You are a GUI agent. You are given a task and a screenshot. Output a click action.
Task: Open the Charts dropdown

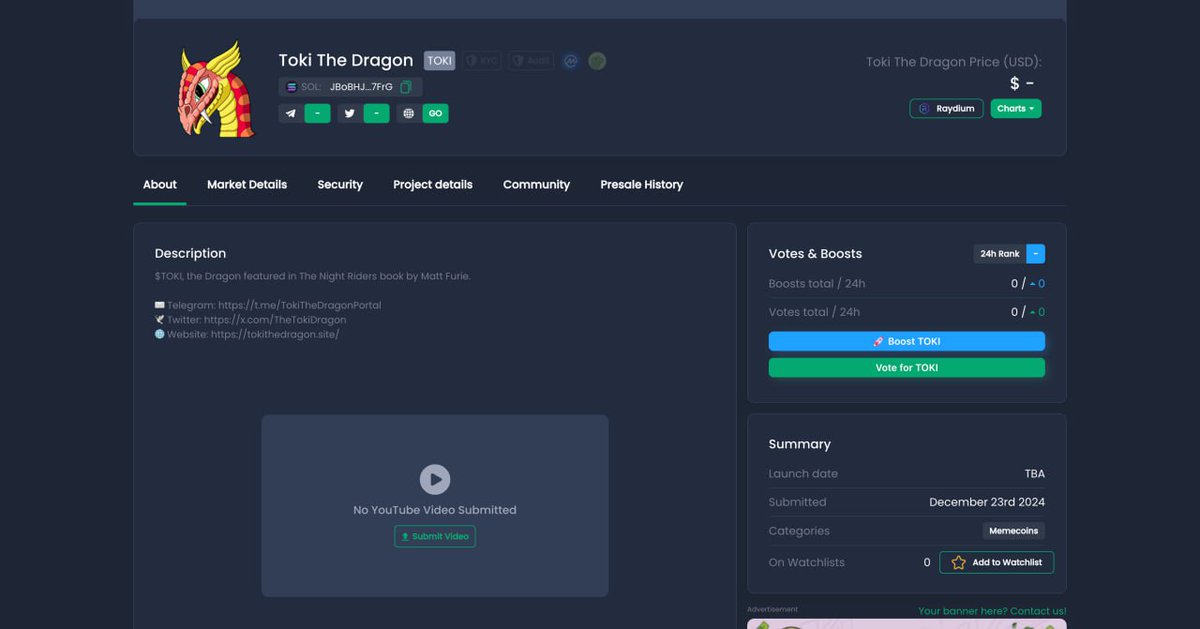(x=1016, y=108)
